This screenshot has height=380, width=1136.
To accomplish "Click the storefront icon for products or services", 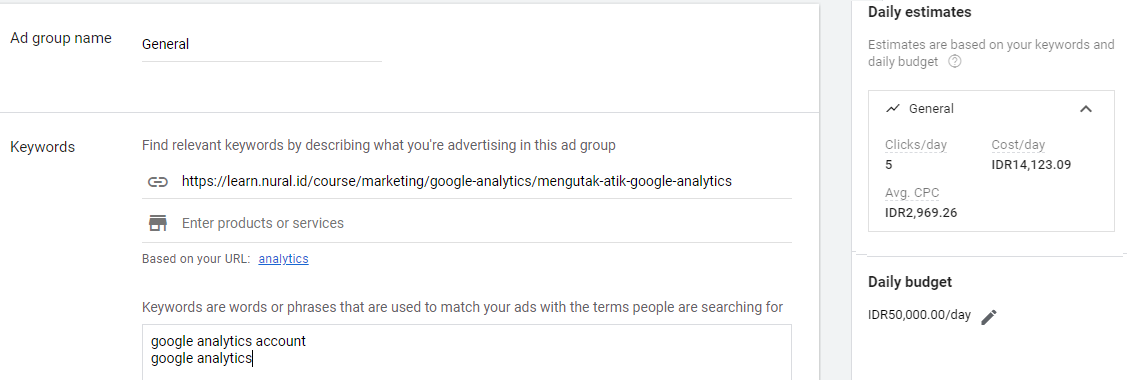I will click(158, 223).
